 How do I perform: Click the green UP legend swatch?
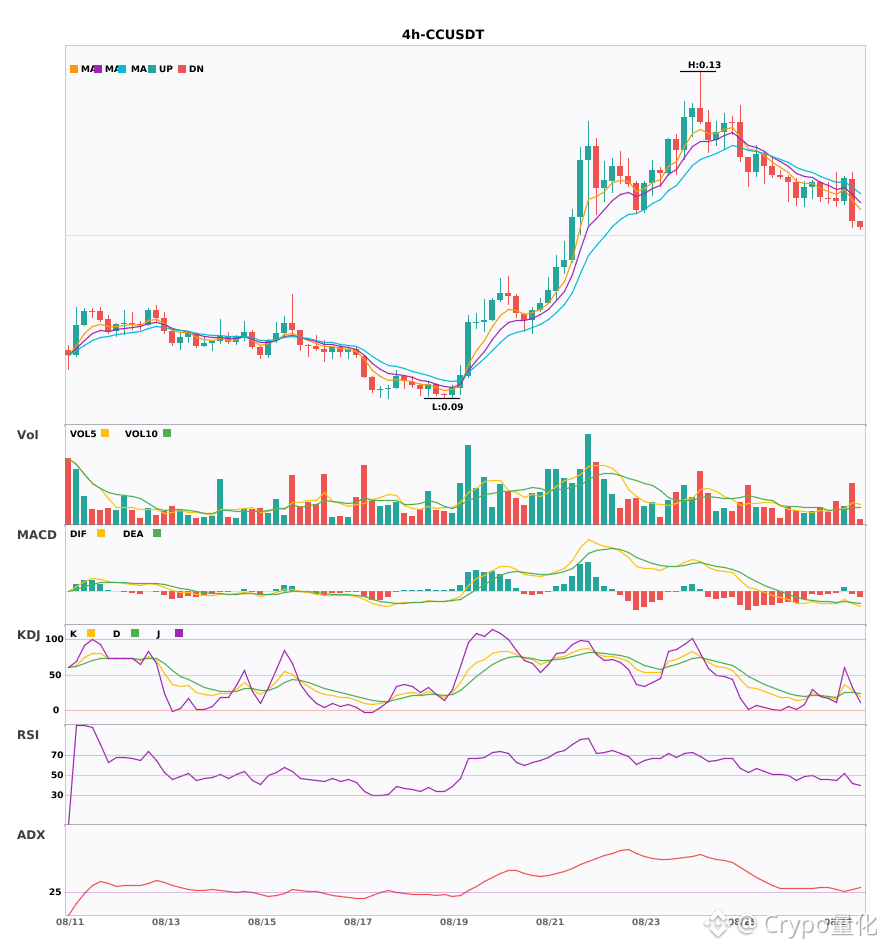152,69
